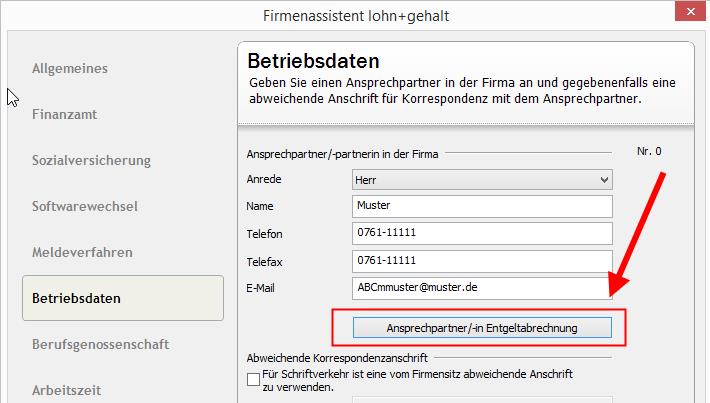Image resolution: width=710 pixels, height=403 pixels.
Task: Open the Meldeverfahren section
Action: [82, 252]
